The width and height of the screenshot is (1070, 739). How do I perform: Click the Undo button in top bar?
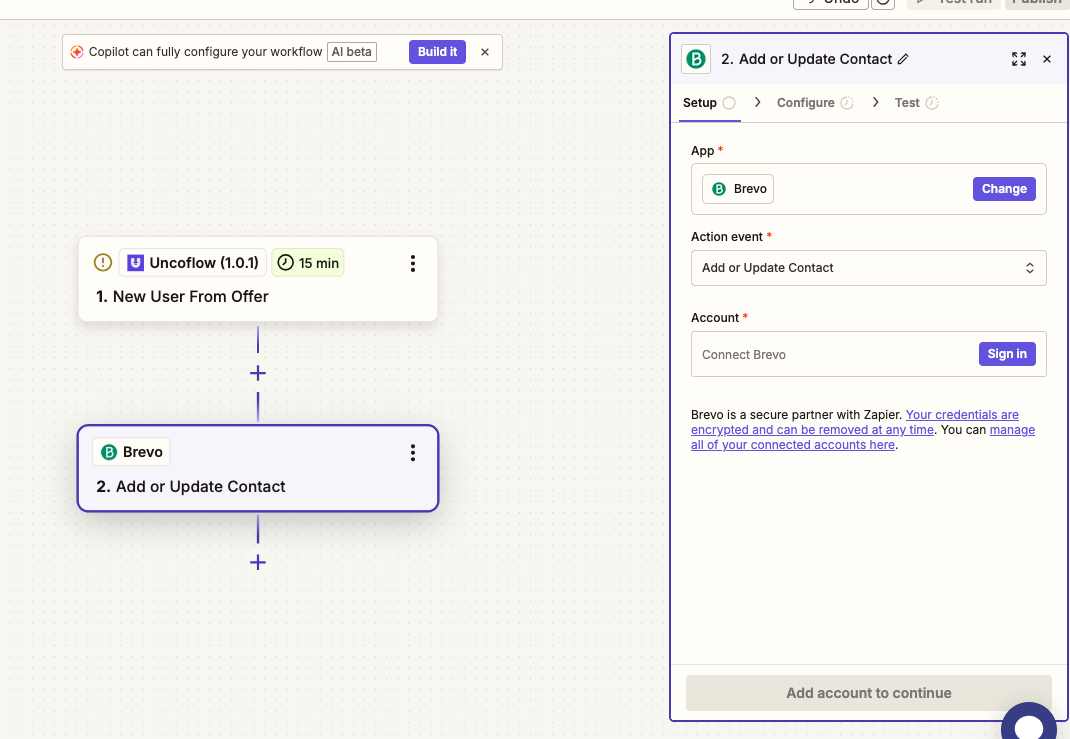click(x=830, y=3)
